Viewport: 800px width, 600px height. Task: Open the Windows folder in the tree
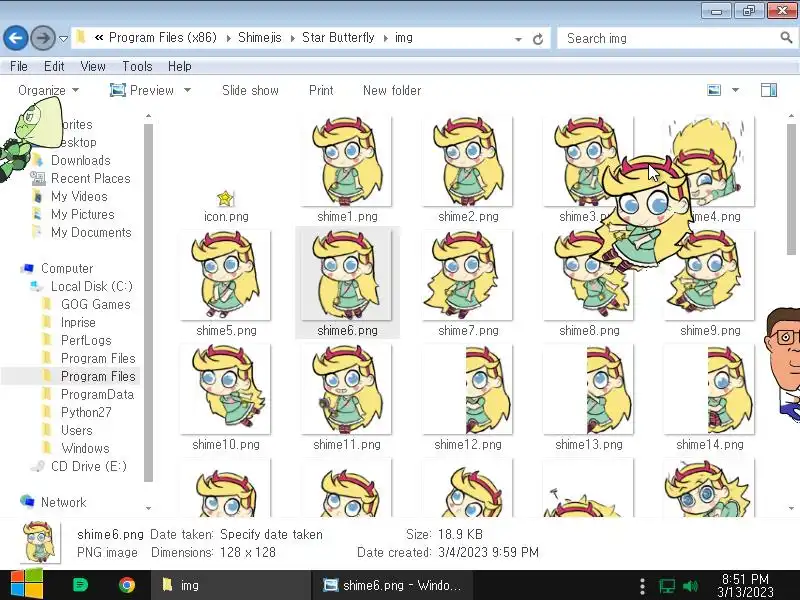click(x=85, y=448)
